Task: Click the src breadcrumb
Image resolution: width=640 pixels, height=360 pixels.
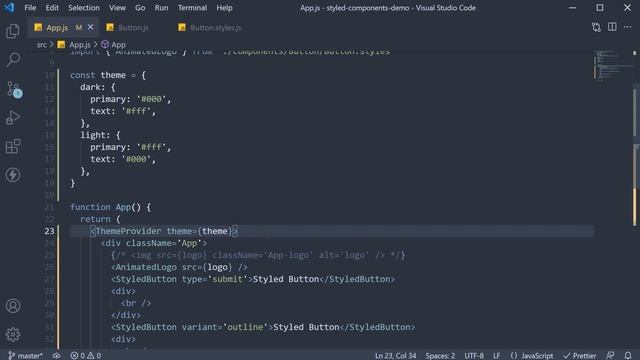Action: coord(42,44)
